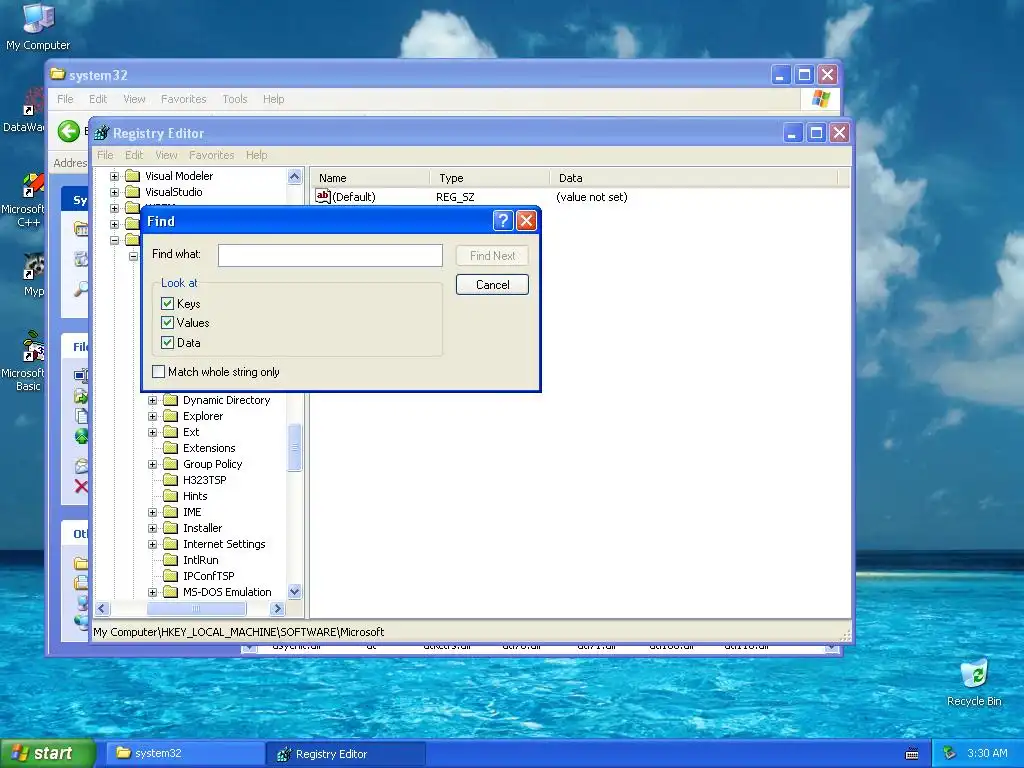Viewport: 1024px width, 768px height.
Task: Expand the Dynamic Directory key
Action: (x=152, y=400)
